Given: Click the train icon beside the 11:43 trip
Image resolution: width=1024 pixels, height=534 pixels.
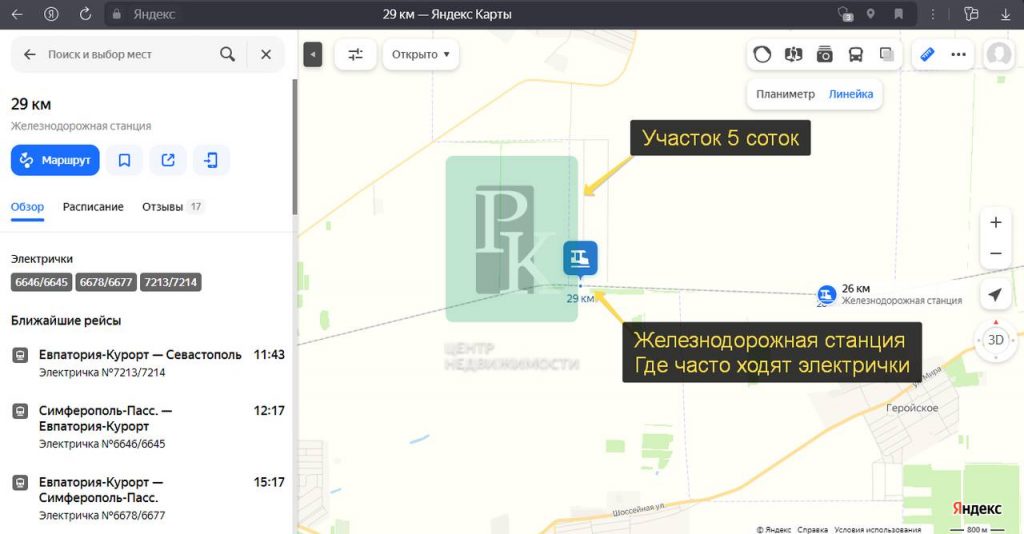Looking at the screenshot, I should (20, 355).
